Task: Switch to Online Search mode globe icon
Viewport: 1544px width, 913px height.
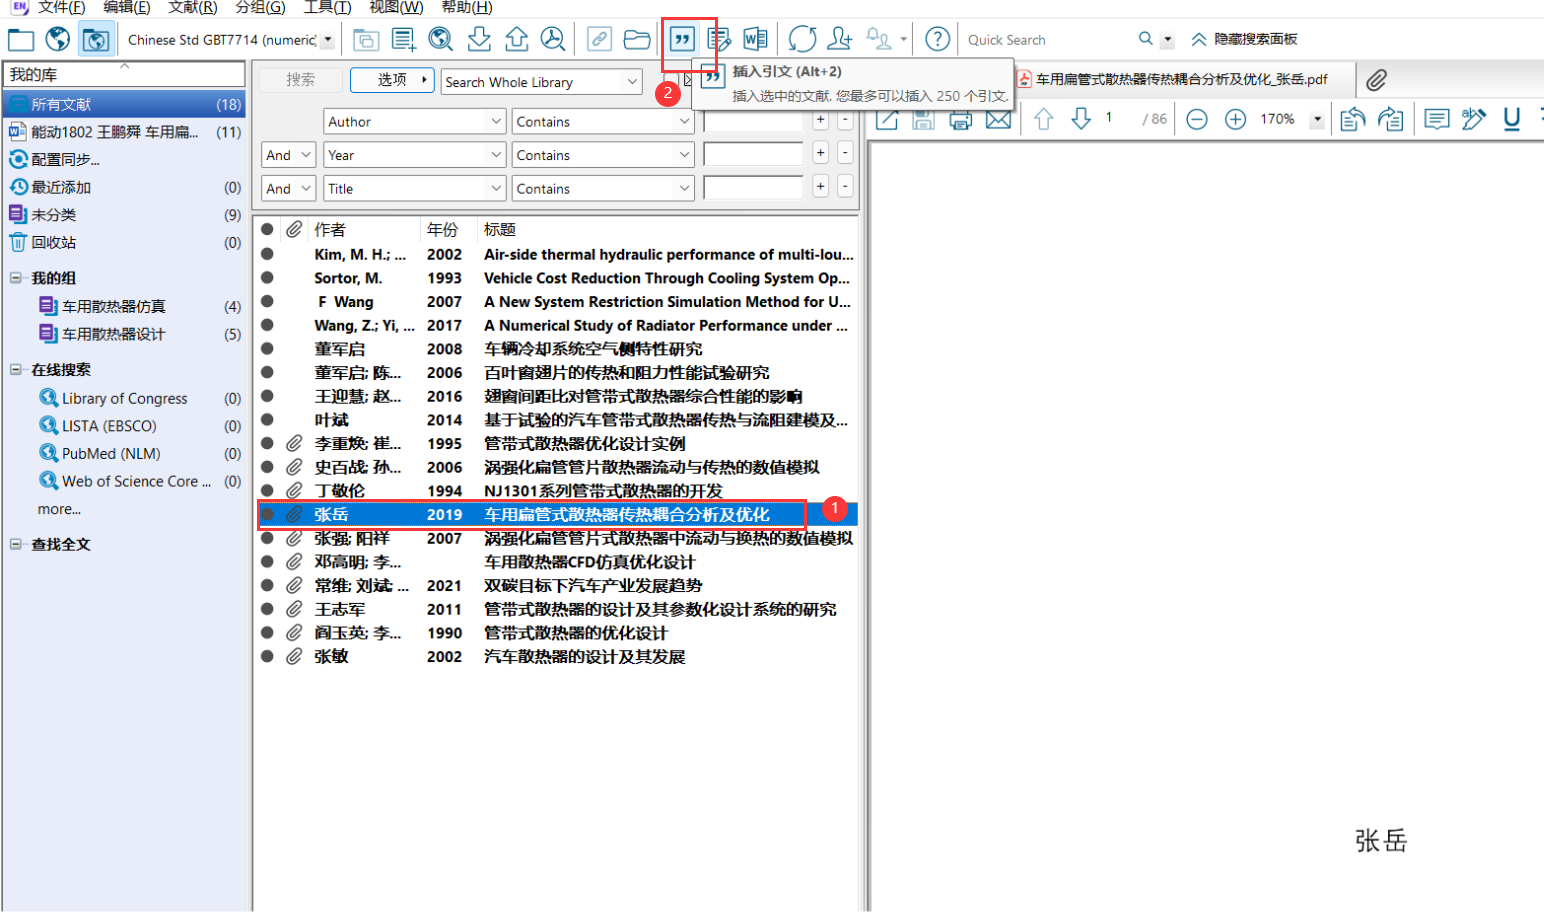Action: 58,40
